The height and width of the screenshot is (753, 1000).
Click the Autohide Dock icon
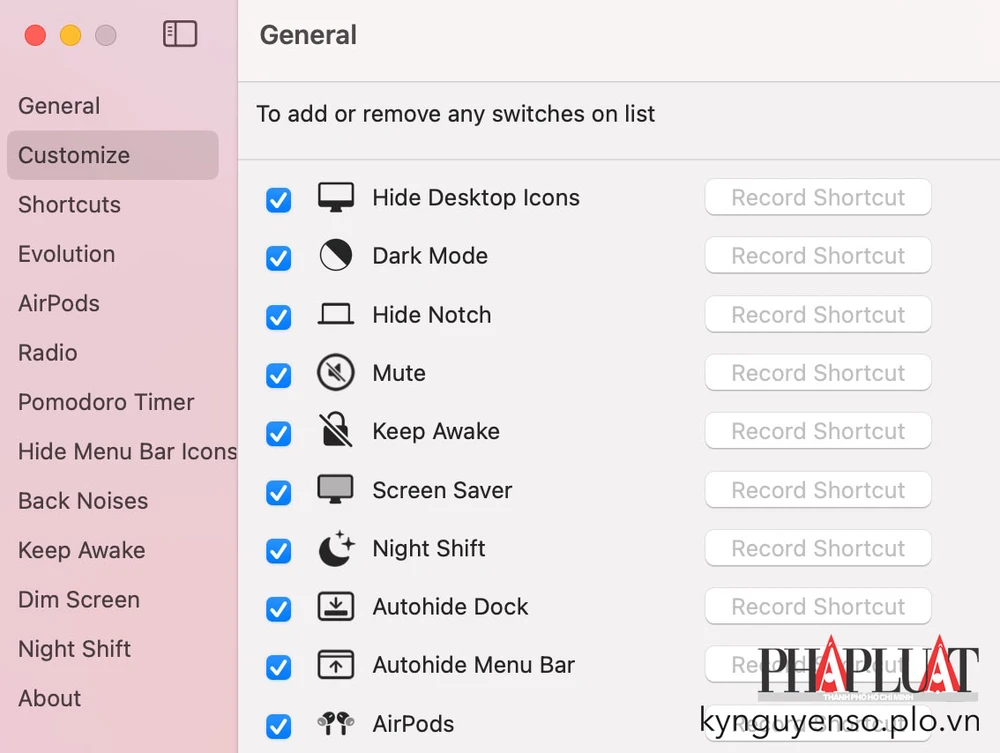[336, 607]
